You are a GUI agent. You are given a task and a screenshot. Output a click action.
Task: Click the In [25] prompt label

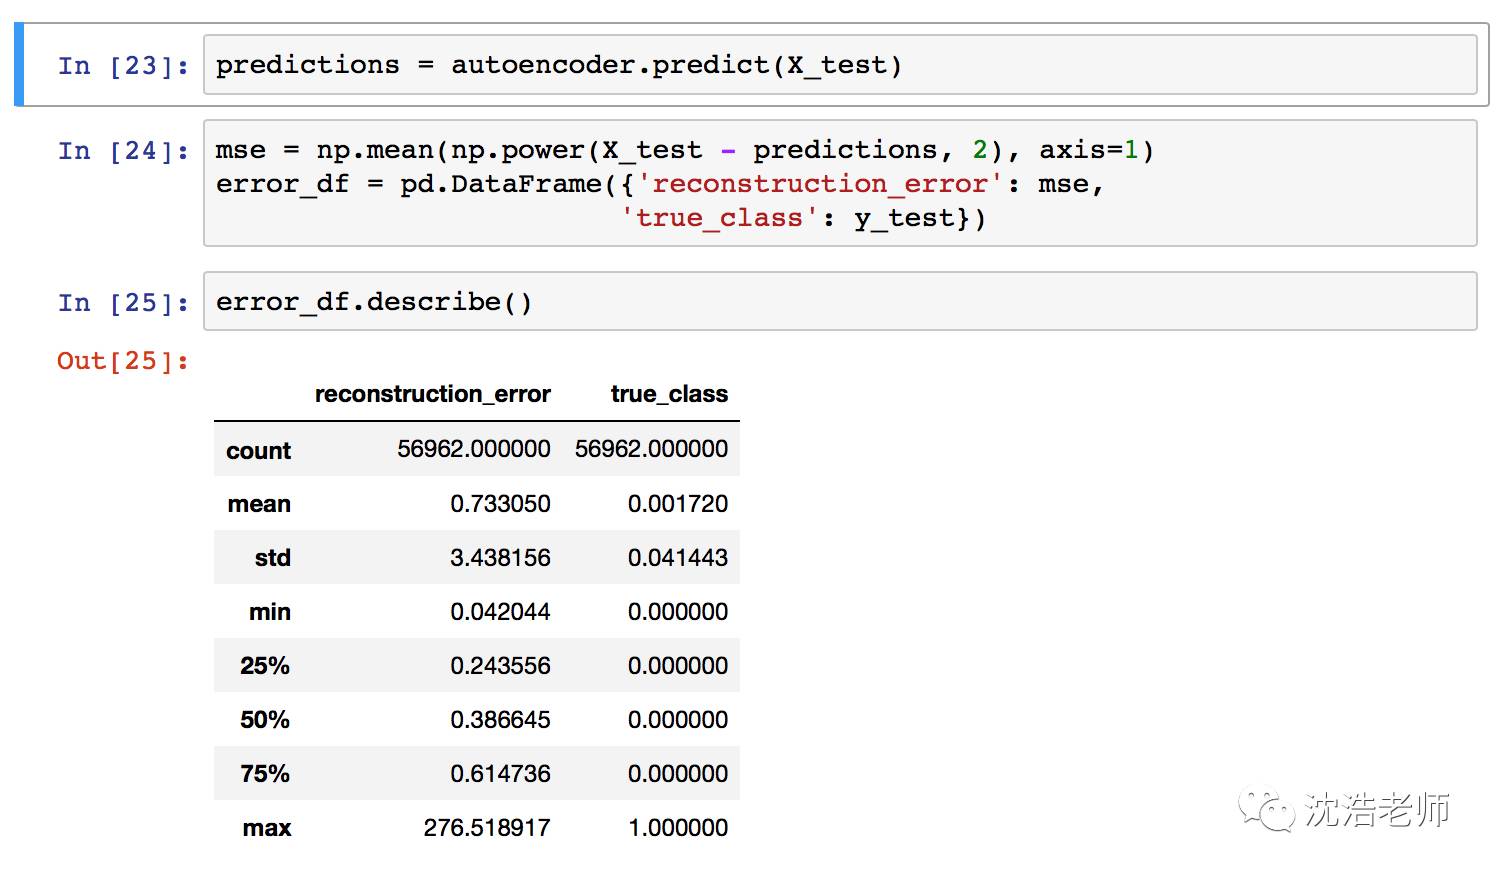click(x=123, y=303)
